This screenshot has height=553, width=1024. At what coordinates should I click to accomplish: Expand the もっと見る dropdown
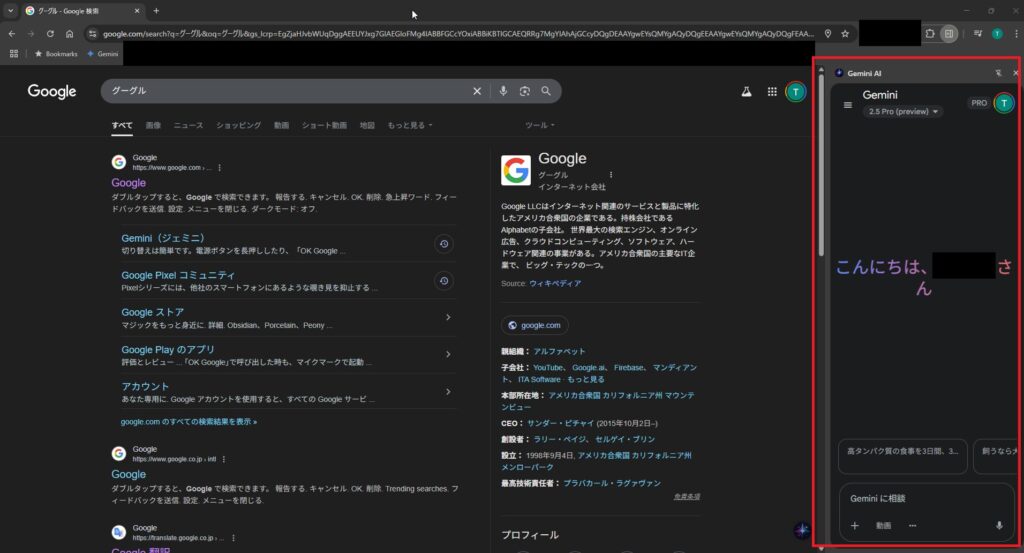pos(409,125)
